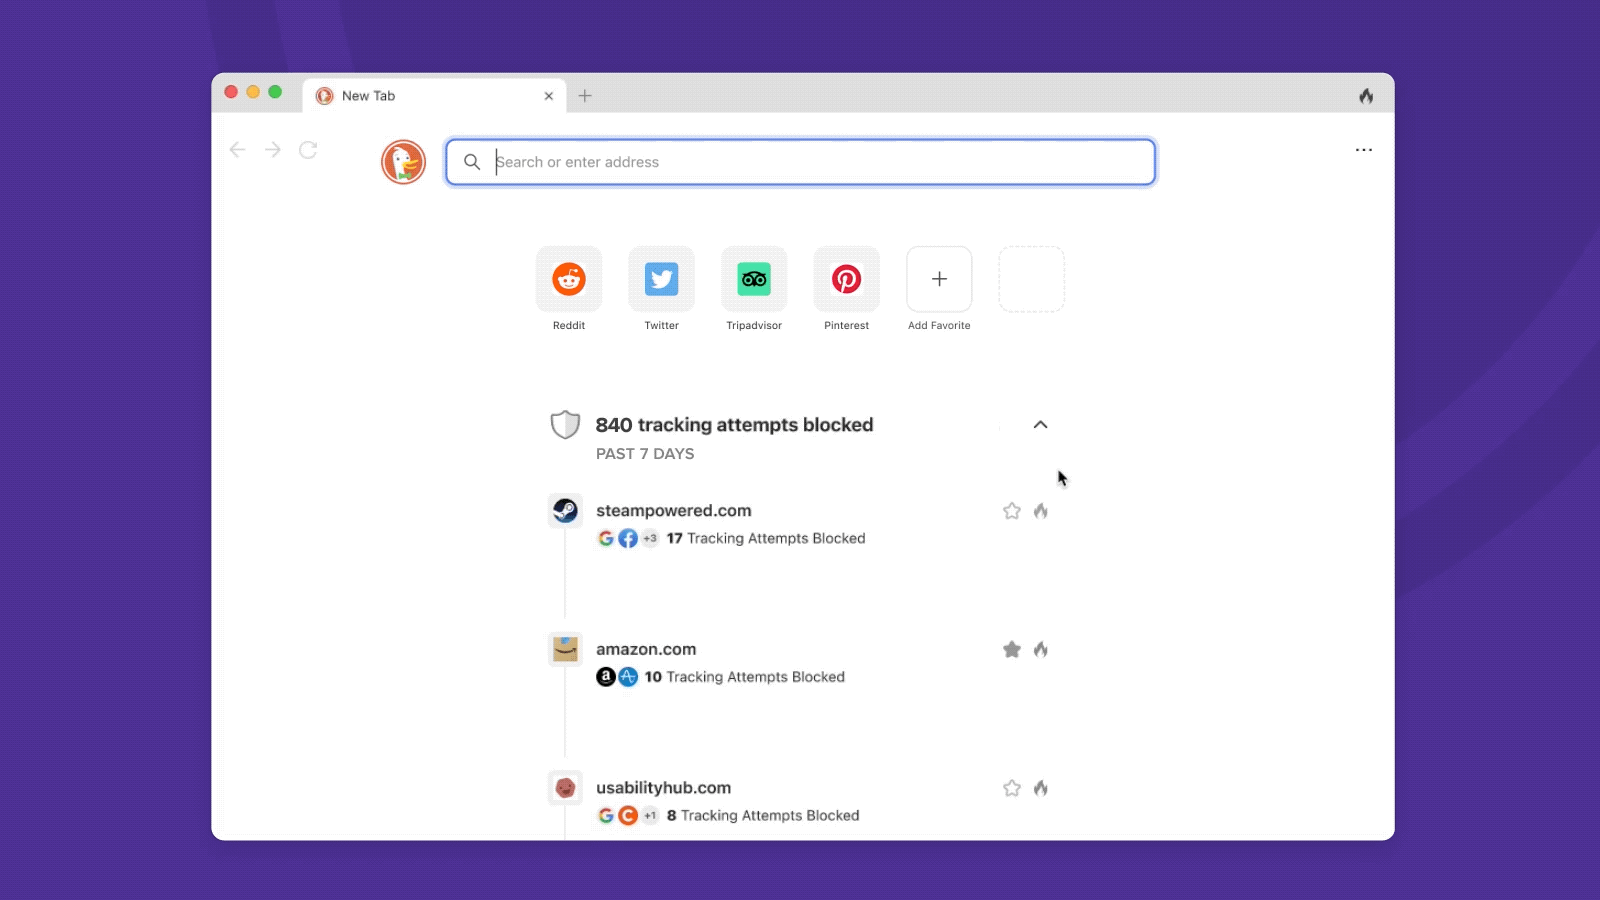Click the Fire button in the tab bar
Screen dimensions: 1600x900
(x=1366, y=96)
